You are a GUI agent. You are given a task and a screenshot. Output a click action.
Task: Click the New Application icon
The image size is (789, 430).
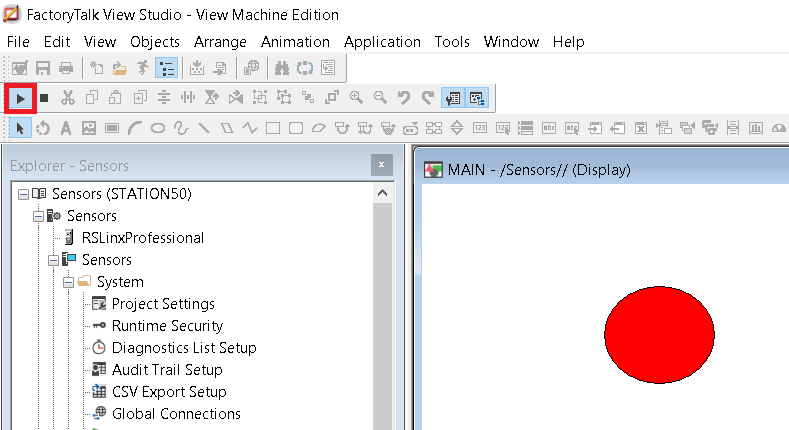(x=96, y=68)
